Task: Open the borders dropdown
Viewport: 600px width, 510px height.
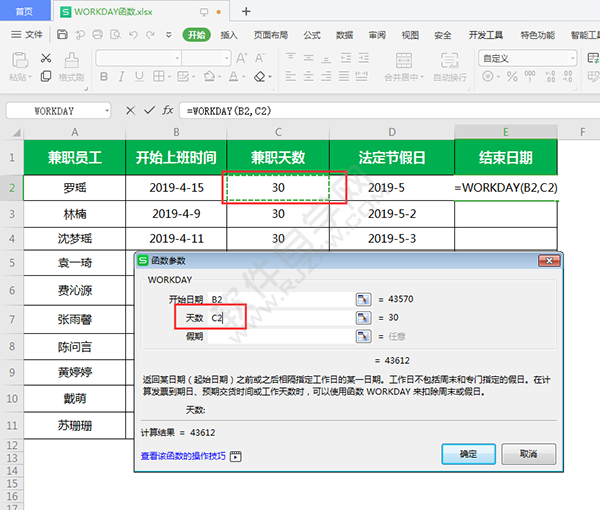Action: (169, 77)
